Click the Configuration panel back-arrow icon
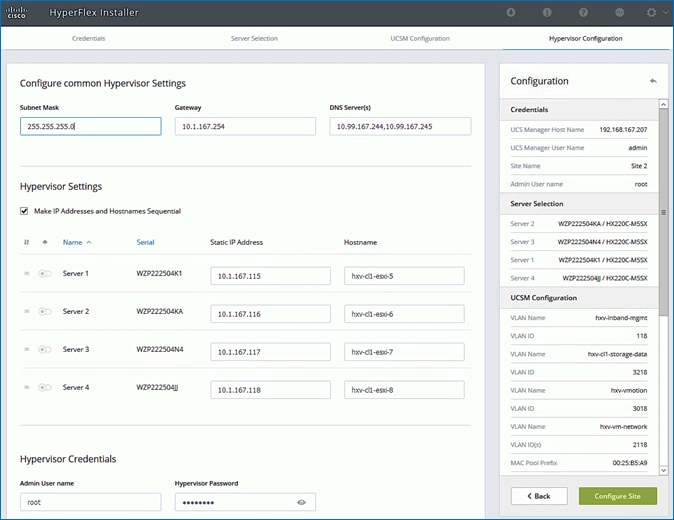674x520 pixels. click(653, 81)
